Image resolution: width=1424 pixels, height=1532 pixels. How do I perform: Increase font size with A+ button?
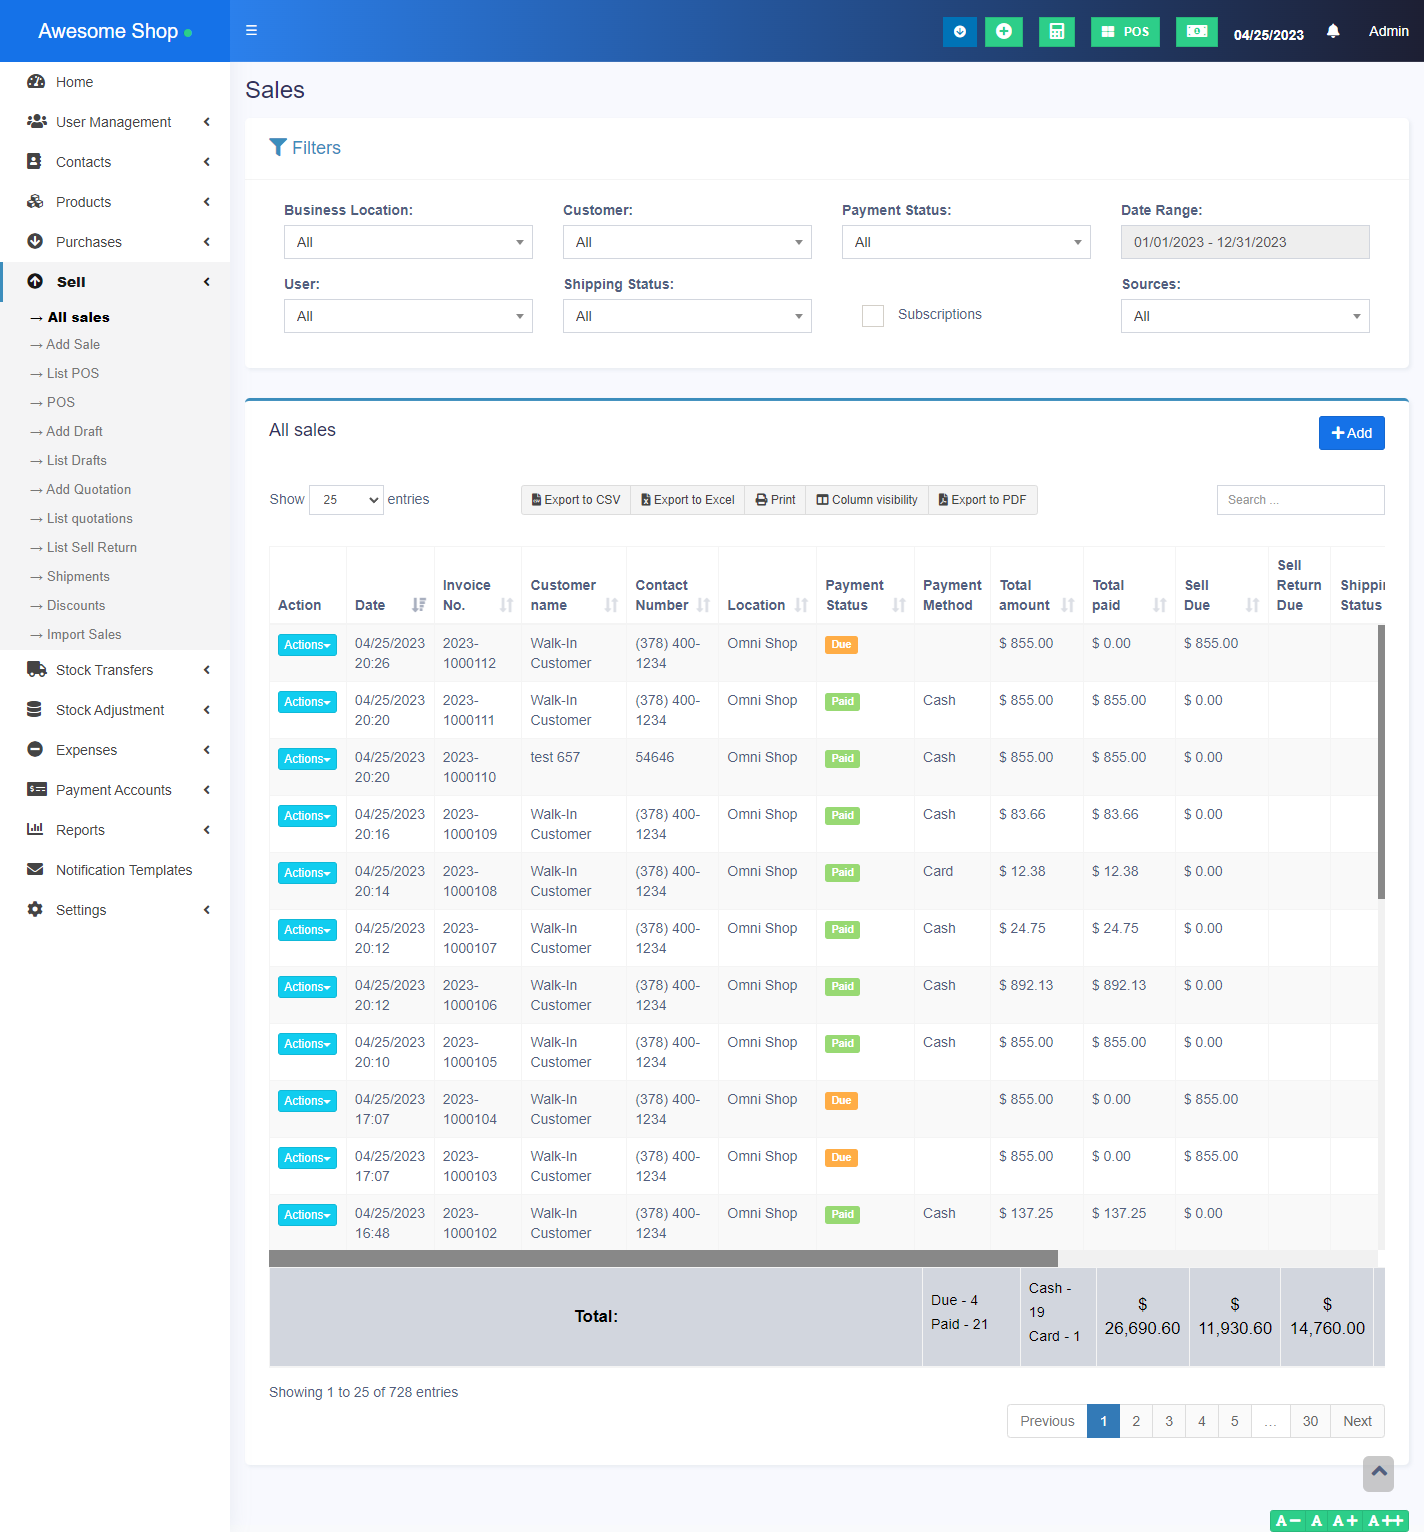pos(1345,1521)
